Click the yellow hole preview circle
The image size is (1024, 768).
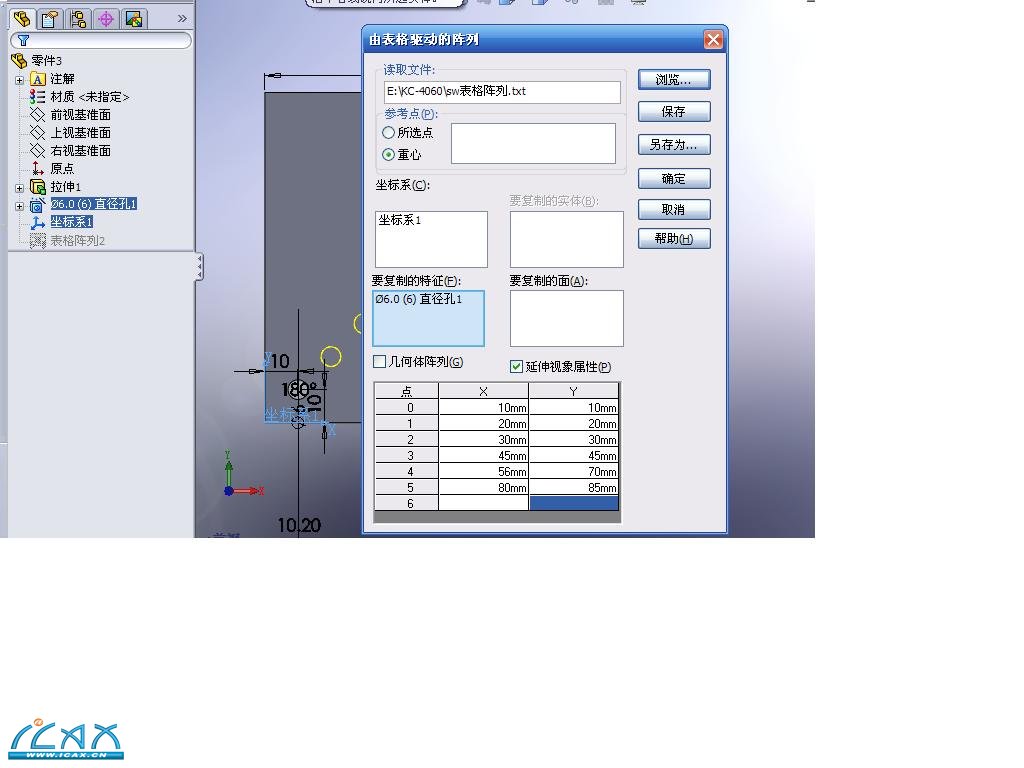click(331, 357)
